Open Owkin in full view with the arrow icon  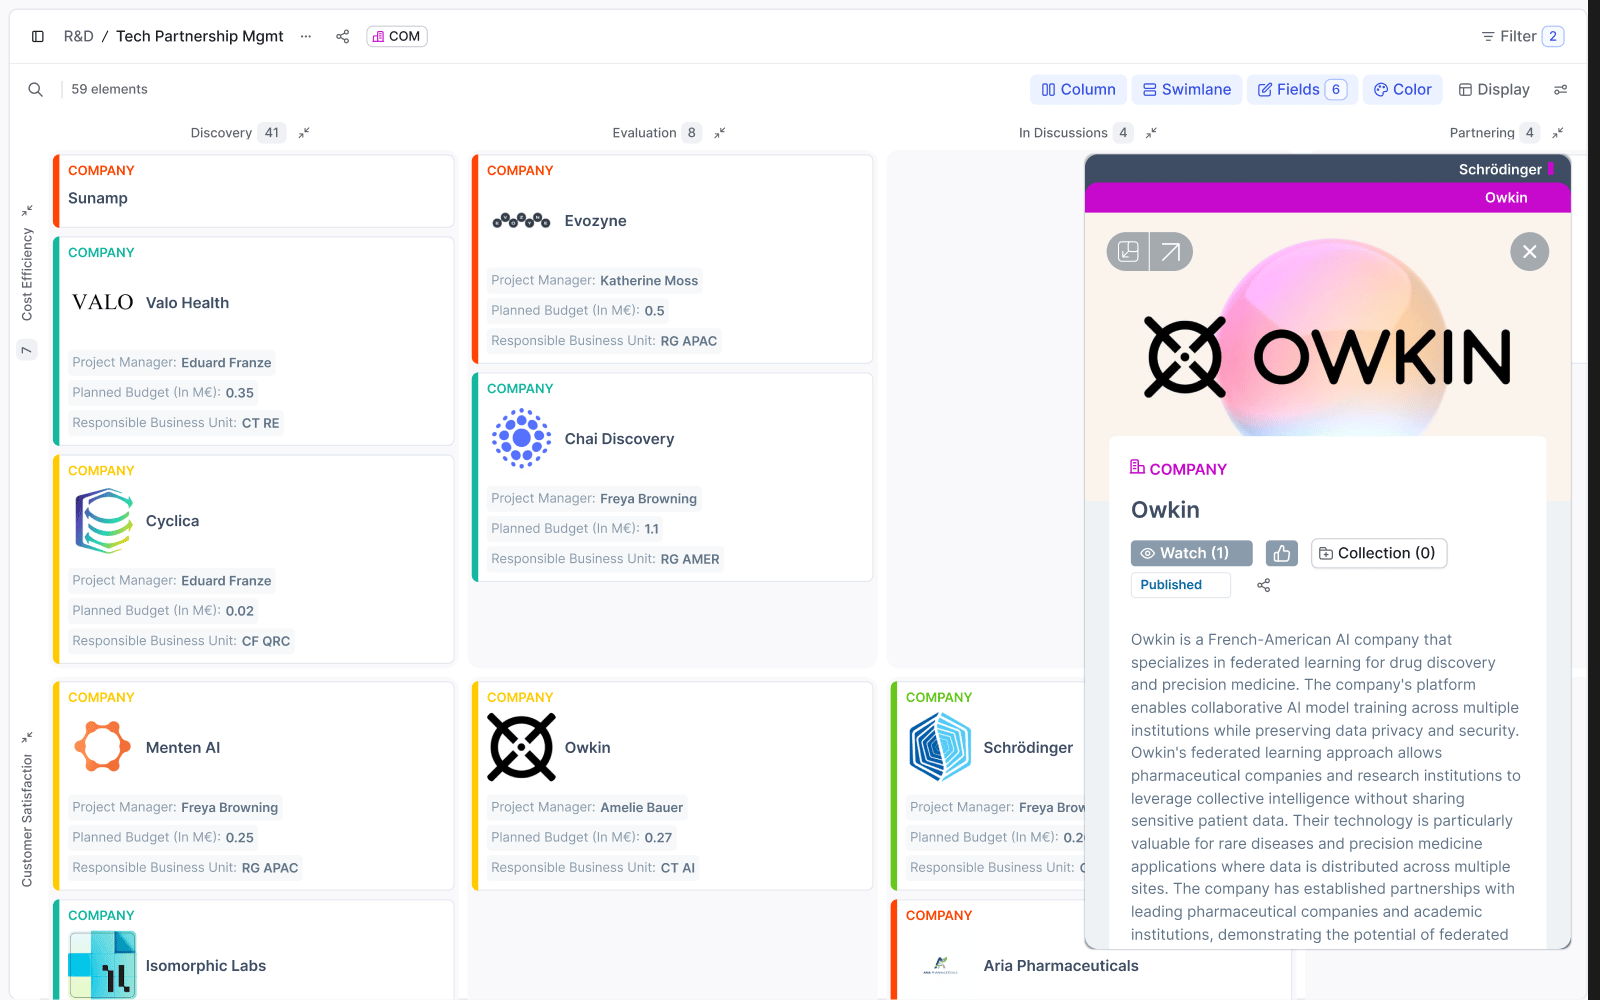click(1171, 252)
